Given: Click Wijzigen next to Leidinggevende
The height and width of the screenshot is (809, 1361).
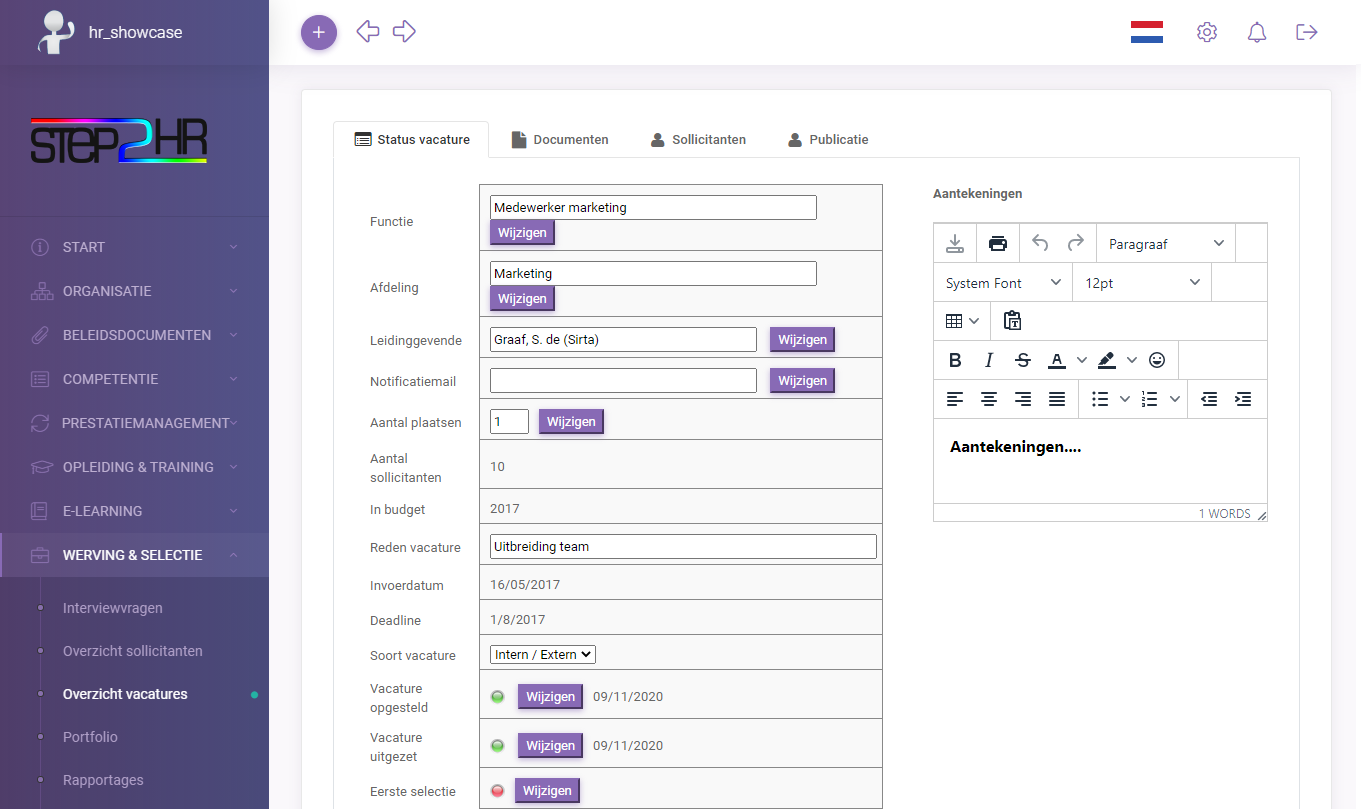Looking at the screenshot, I should (x=802, y=339).
